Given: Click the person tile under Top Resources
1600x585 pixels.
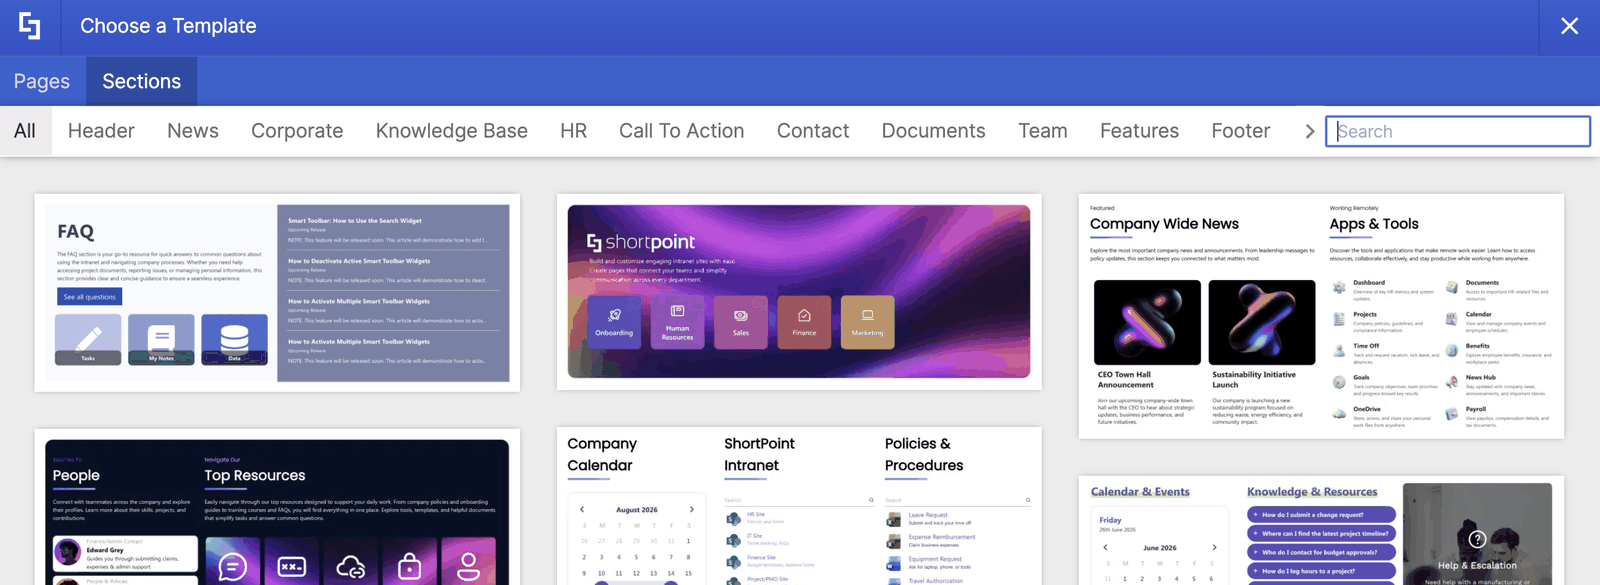Looking at the screenshot, I should point(469,561).
